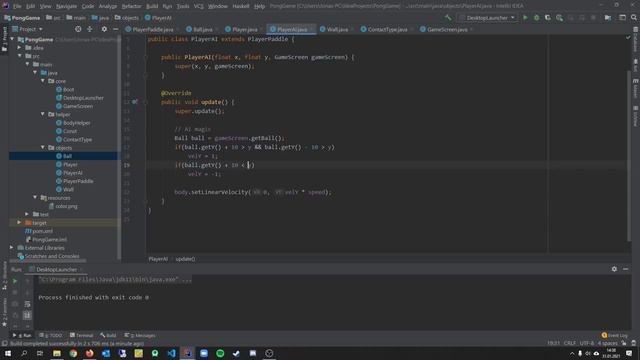Expand all in Project panel

click(x=90, y=29)
